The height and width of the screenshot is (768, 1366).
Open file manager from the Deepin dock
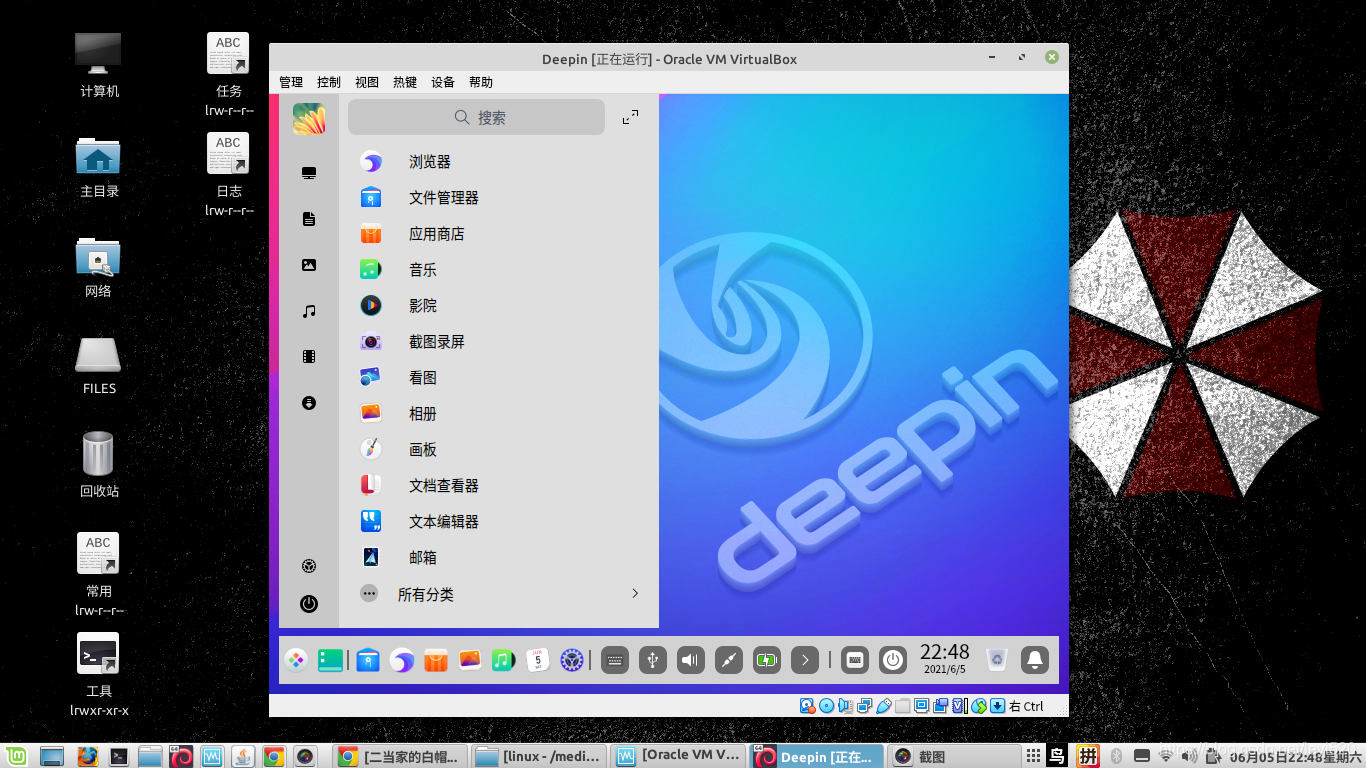pos(368,660)
